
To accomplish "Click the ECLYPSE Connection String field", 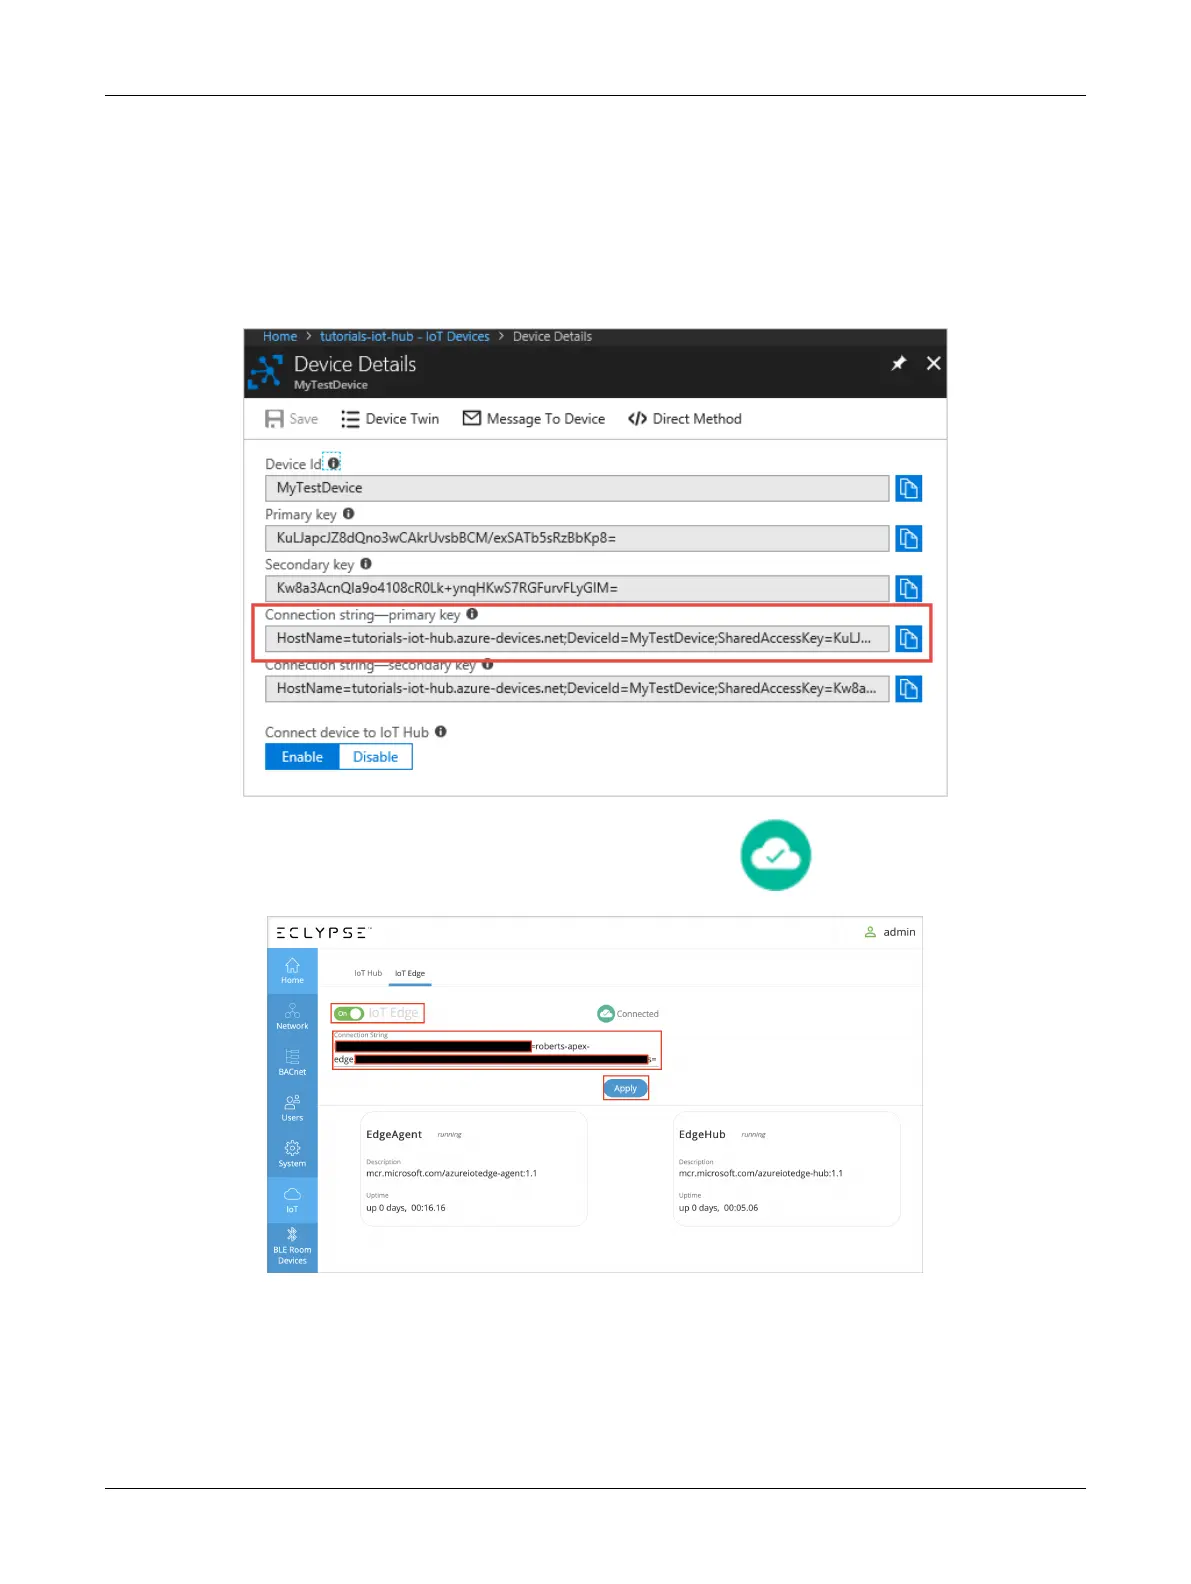I will coord(496,1050).
